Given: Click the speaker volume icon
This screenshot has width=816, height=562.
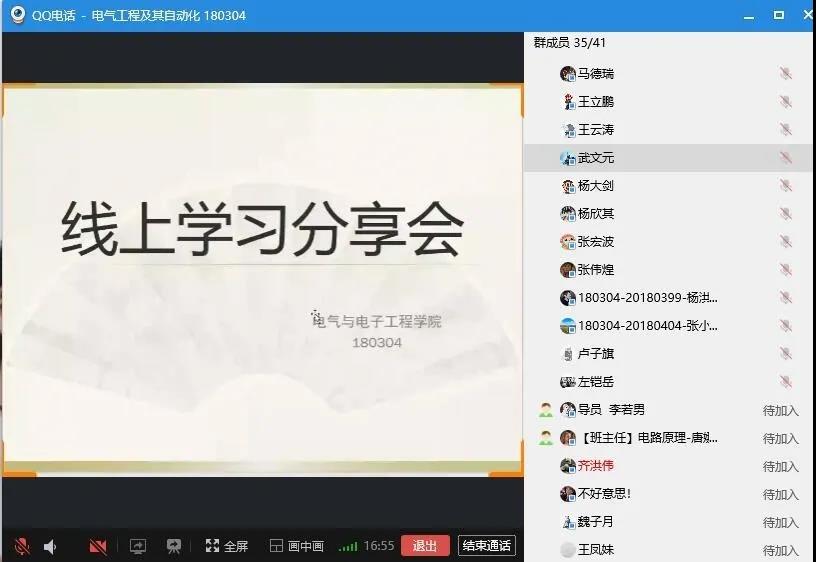Looking at the screenshot, I should [x=50, y=546].
